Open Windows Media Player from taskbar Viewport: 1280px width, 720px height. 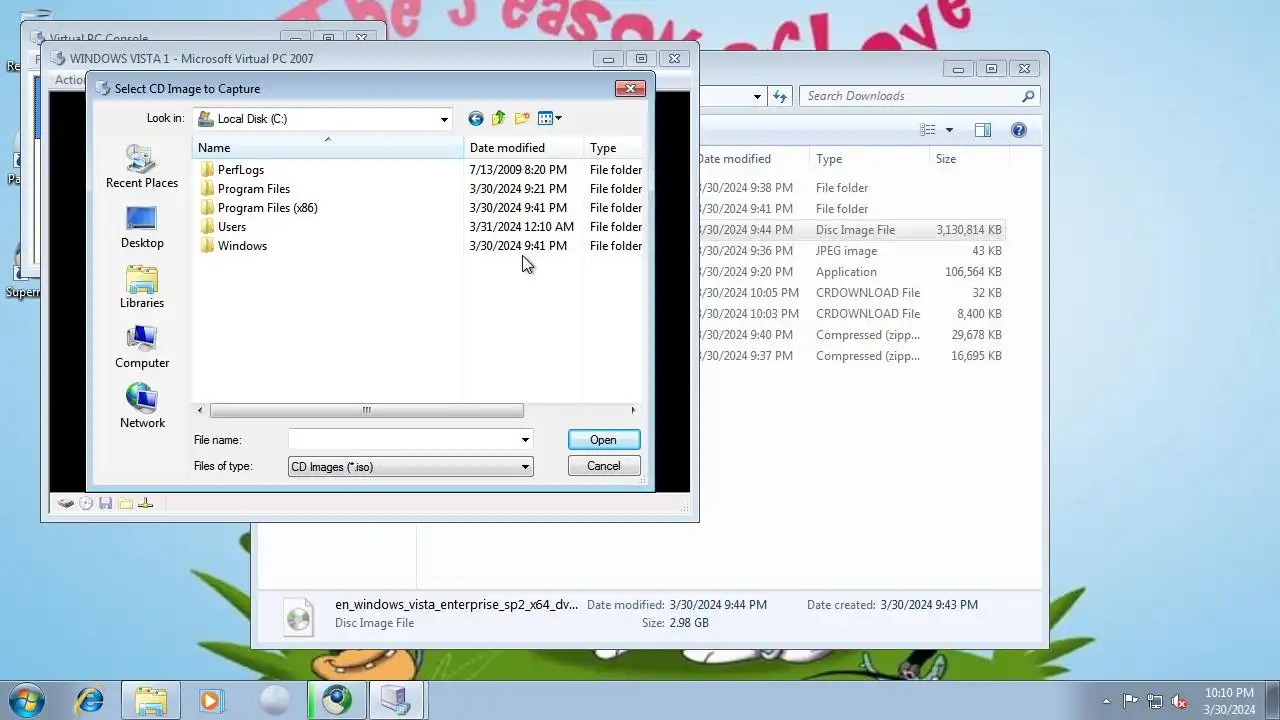(x=211, y=701)
